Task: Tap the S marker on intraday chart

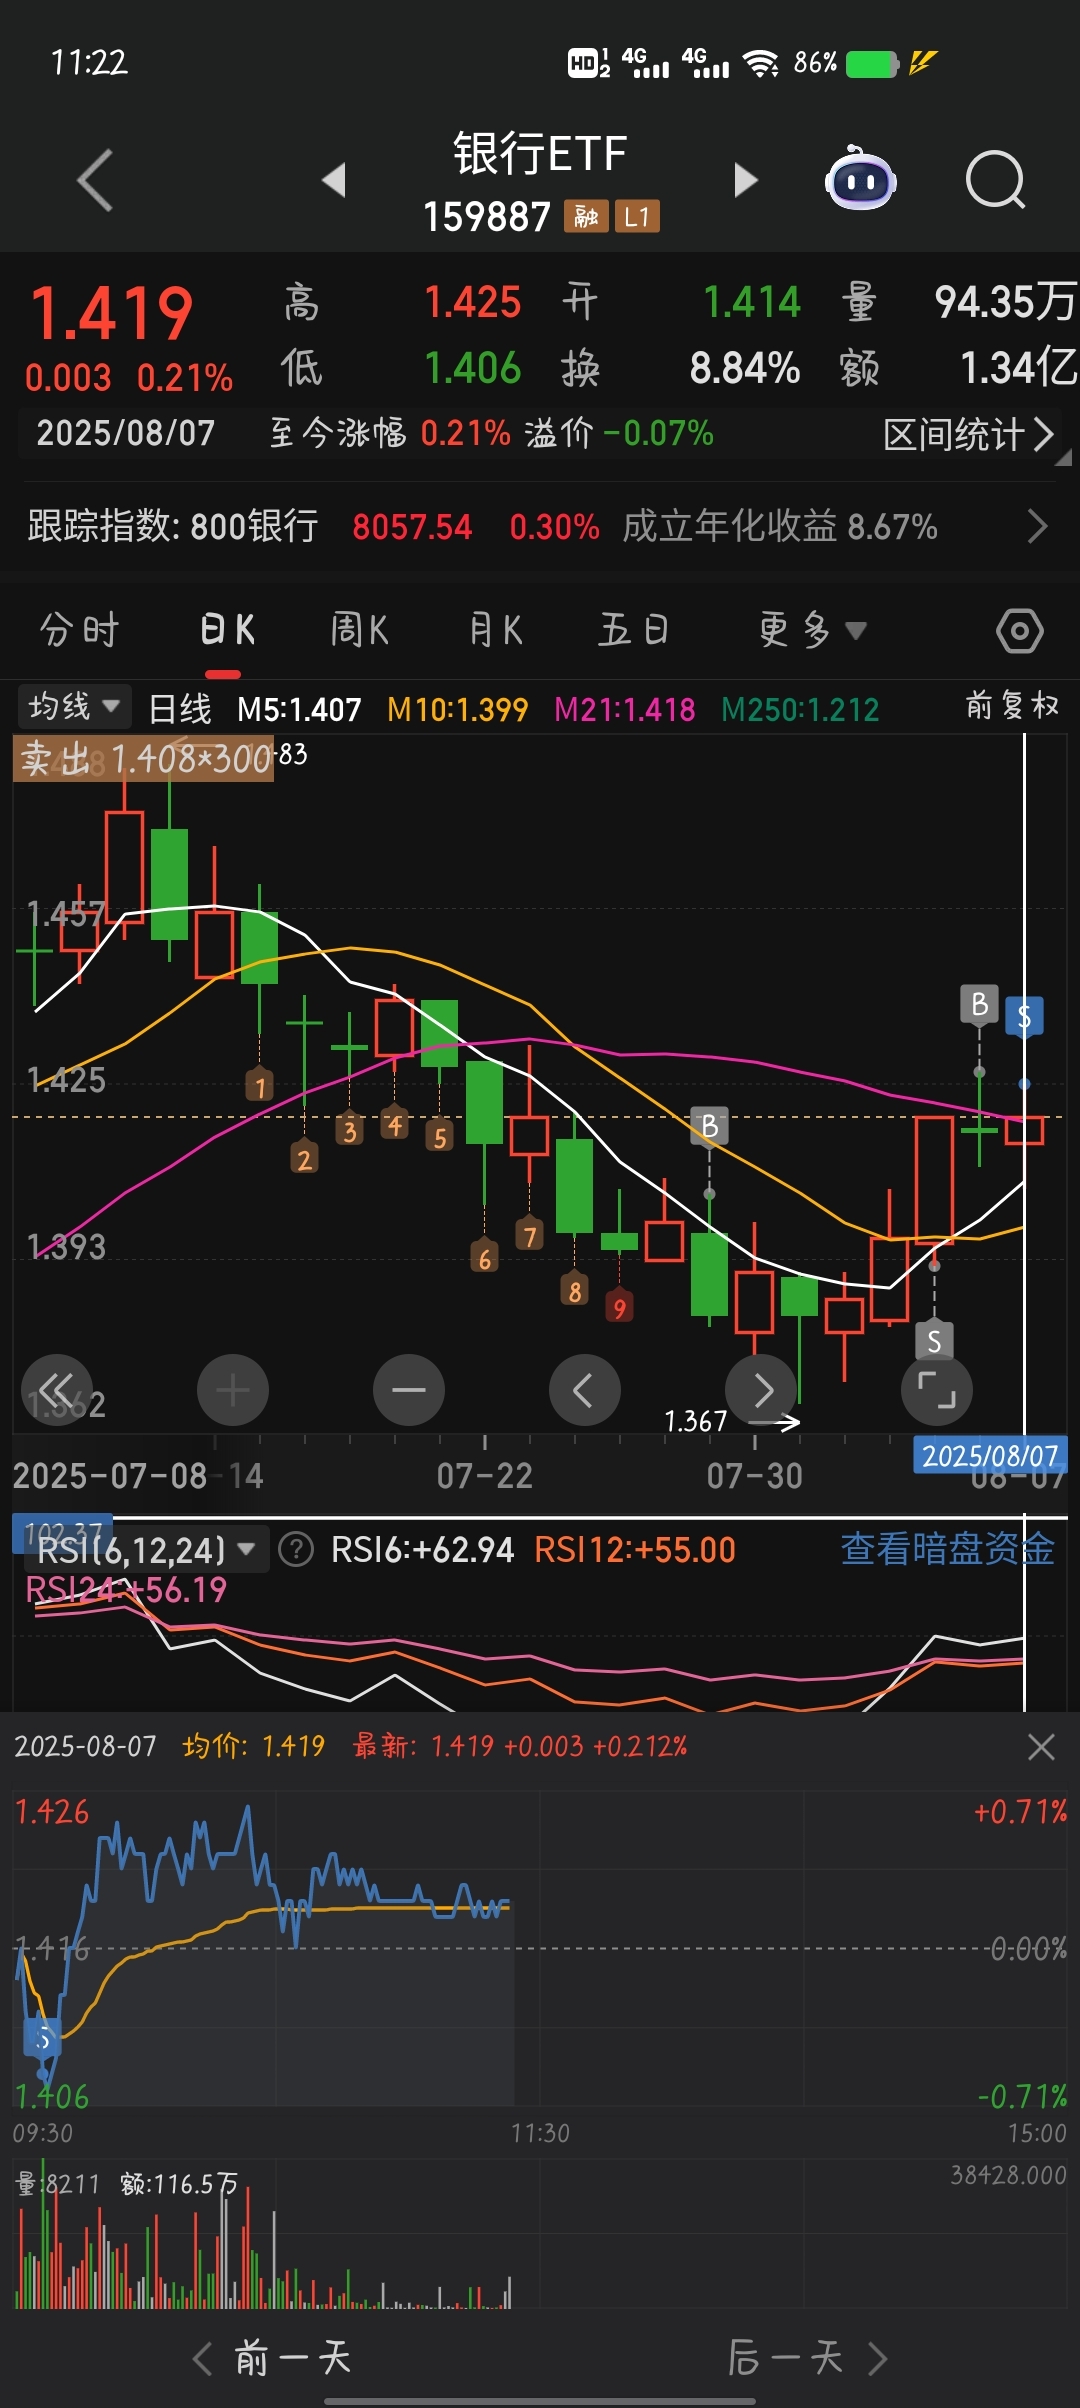Action: pyautogui.click(x=43, y=2038)
